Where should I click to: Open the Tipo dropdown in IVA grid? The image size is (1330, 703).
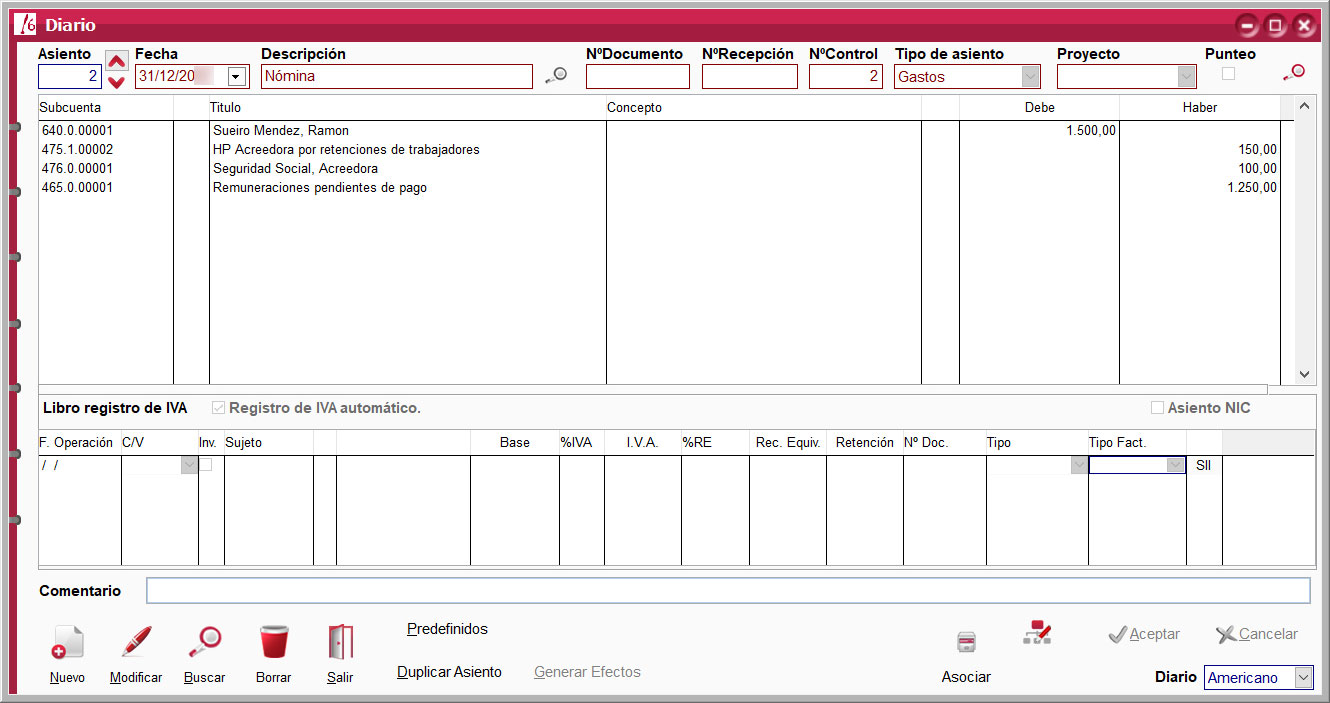(1078, 465)
